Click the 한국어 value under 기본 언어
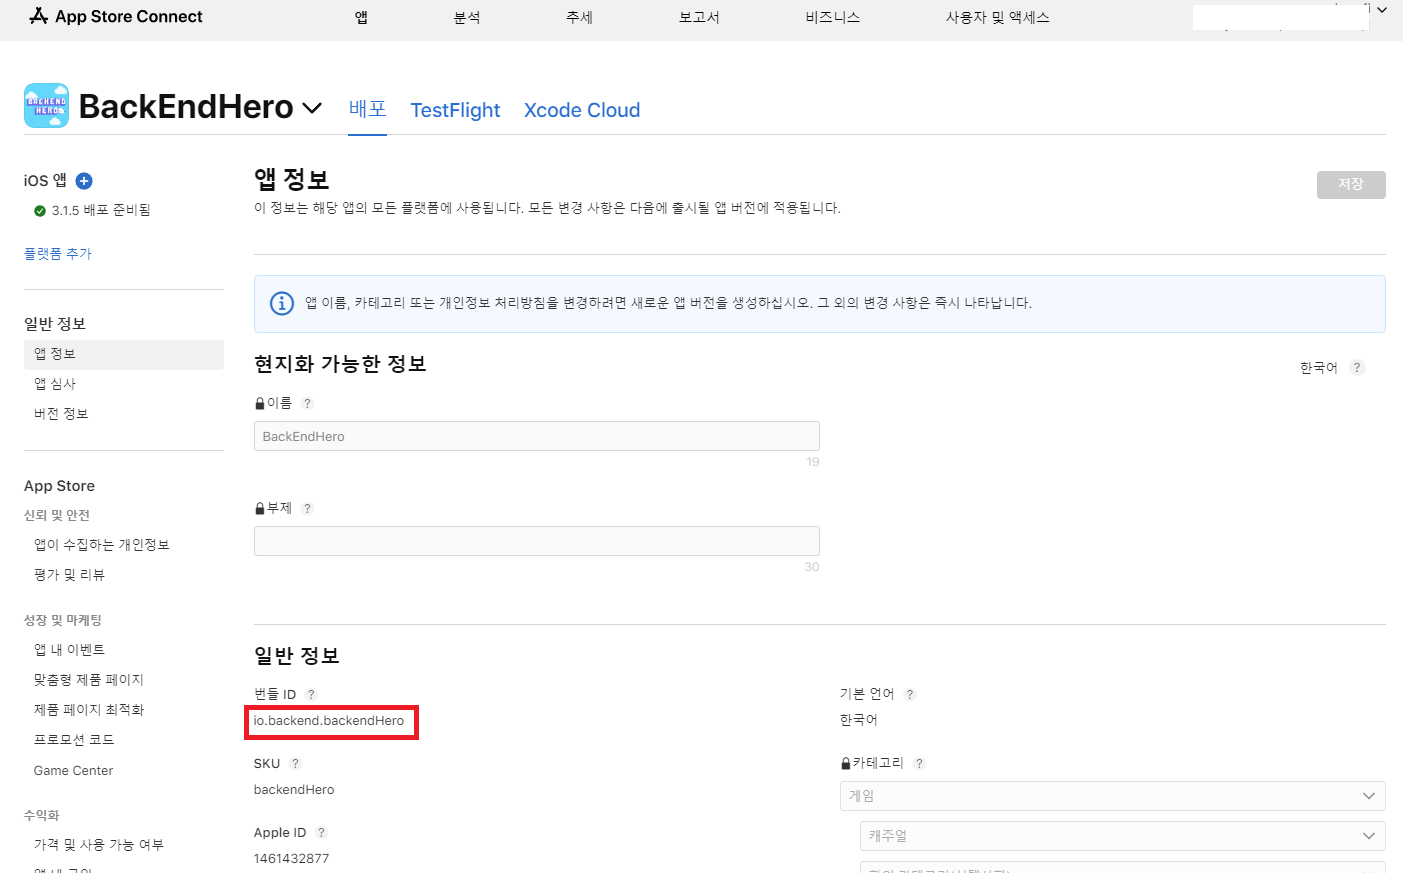 [x=859, y=720]
